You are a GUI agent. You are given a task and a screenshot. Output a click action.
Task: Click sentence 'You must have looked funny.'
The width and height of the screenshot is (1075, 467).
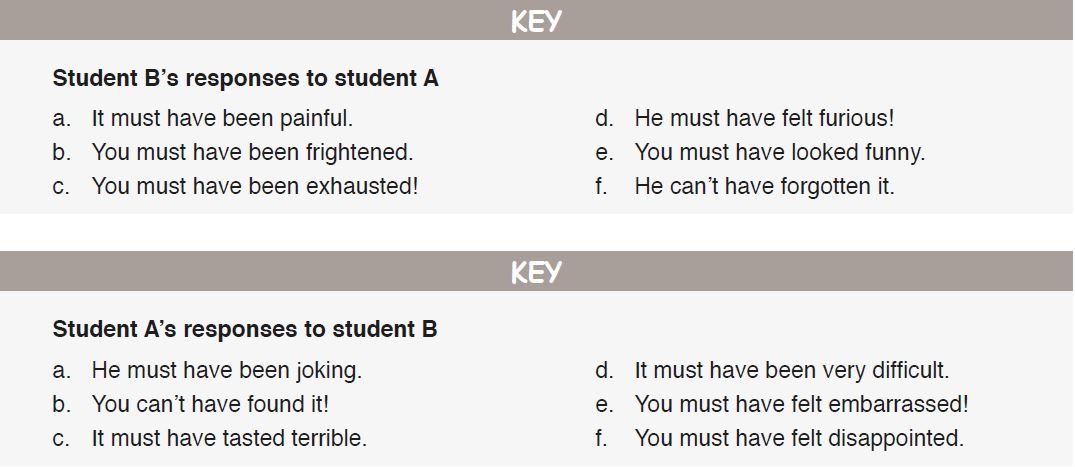780,152
